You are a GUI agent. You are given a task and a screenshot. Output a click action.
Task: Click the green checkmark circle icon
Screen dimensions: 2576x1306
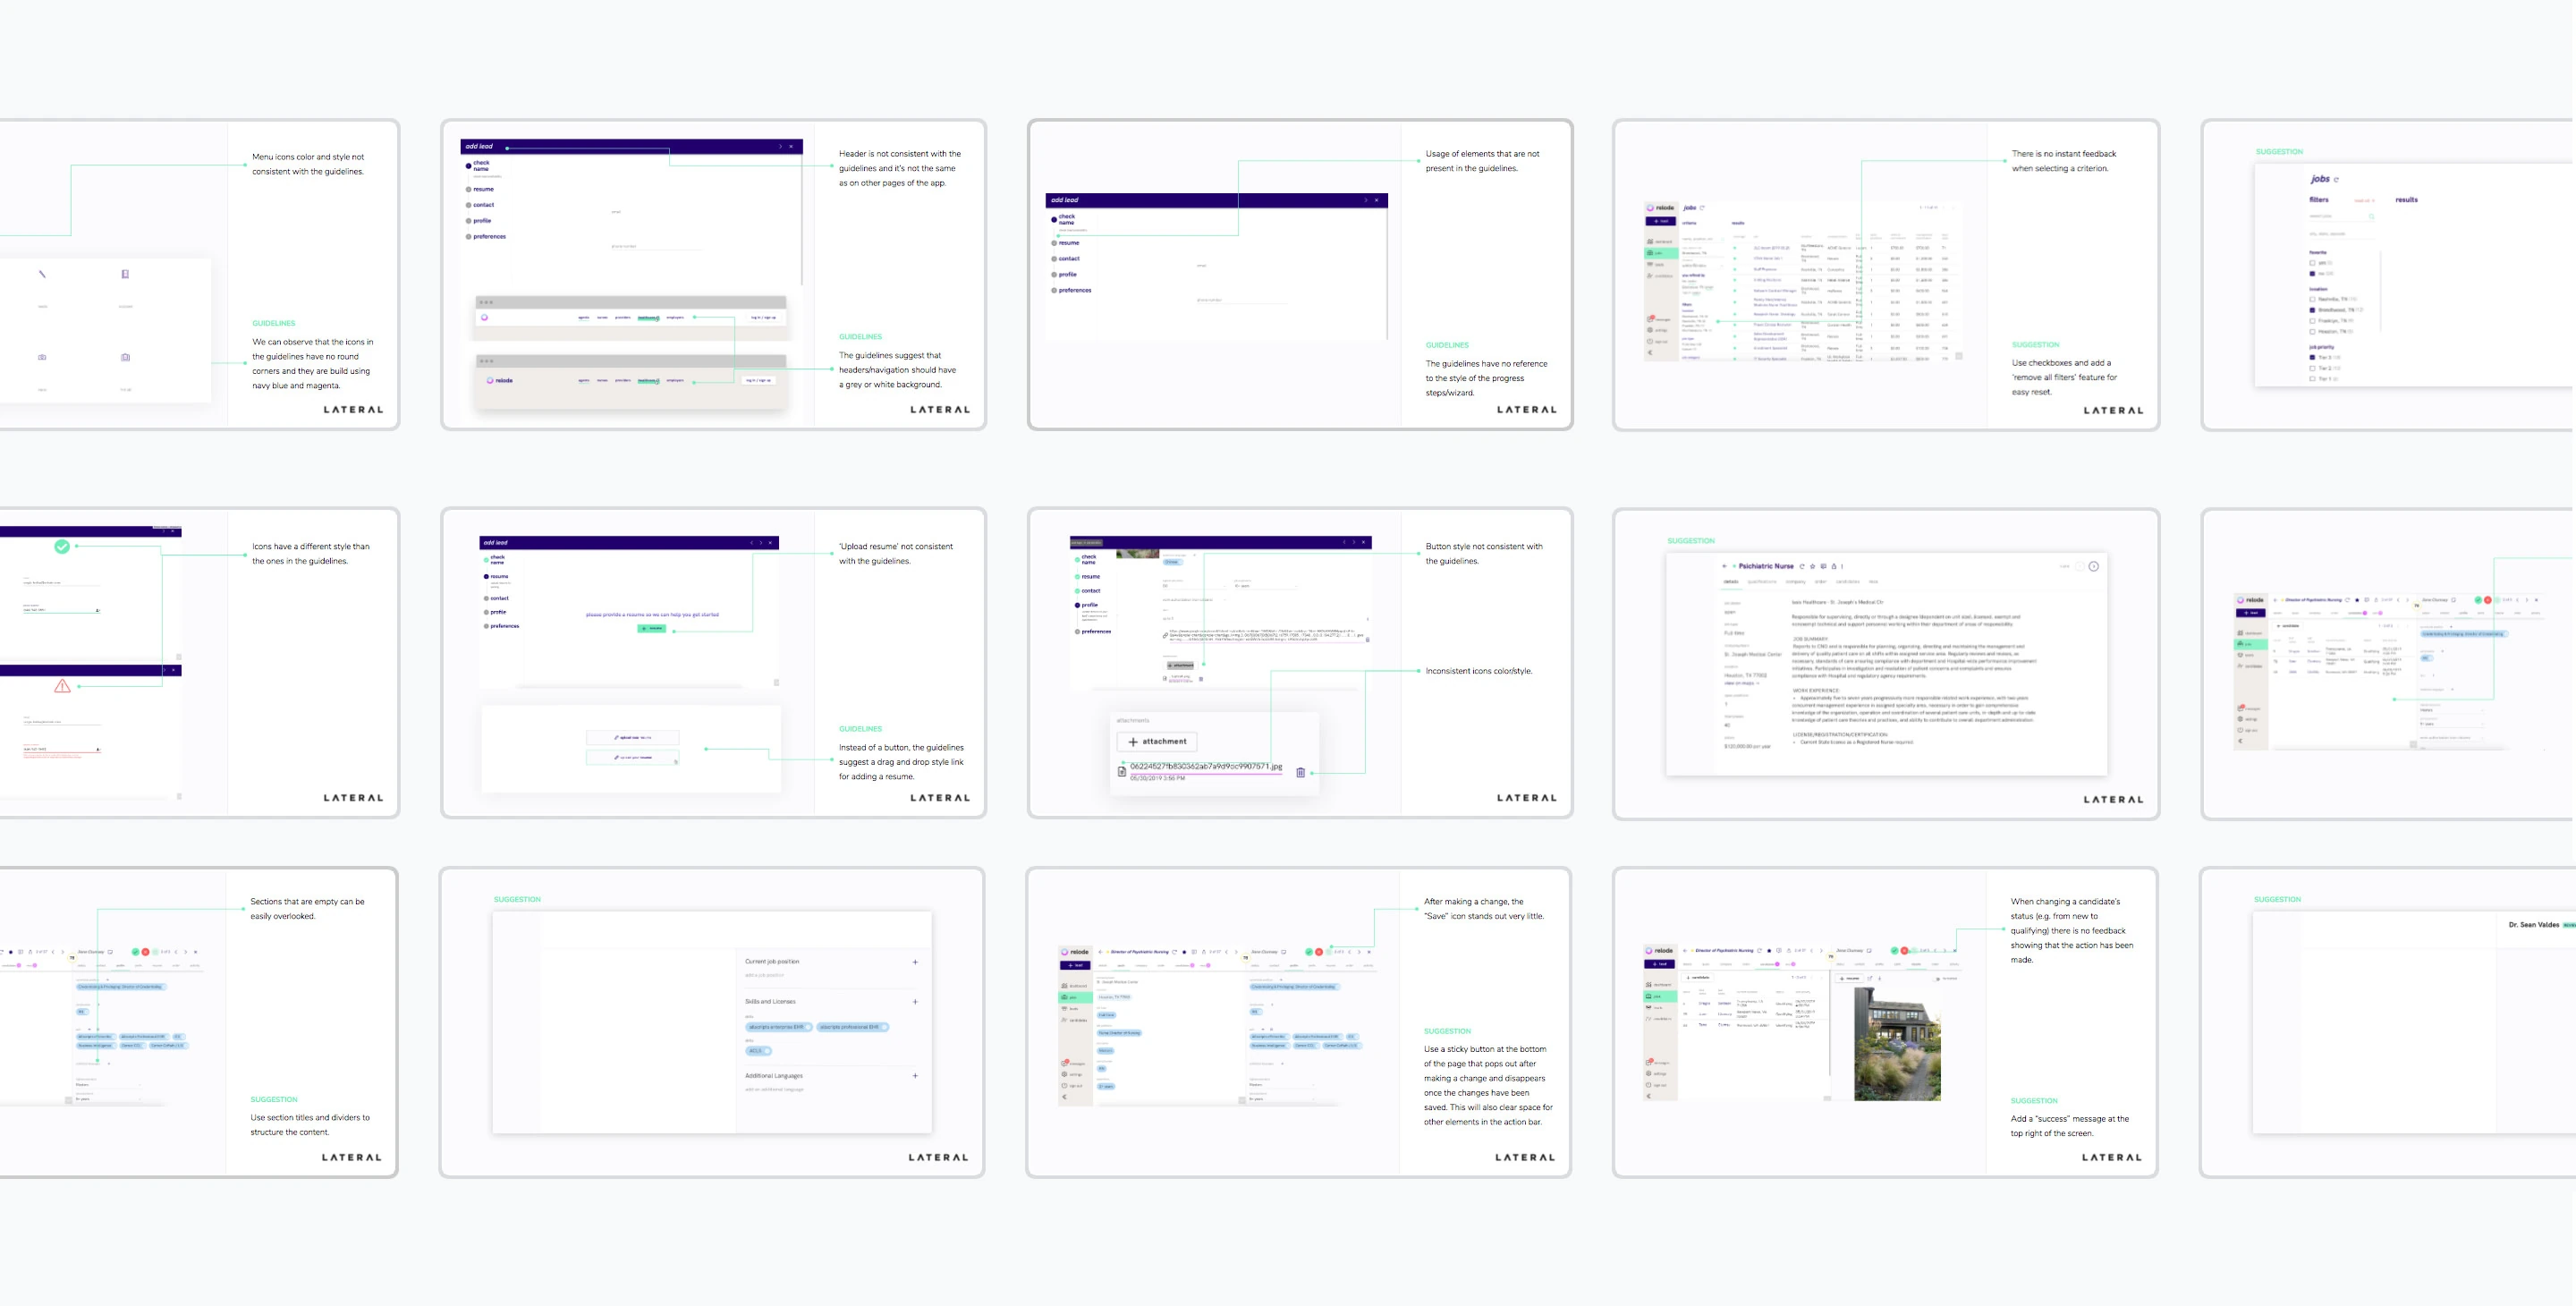(62, 546)
